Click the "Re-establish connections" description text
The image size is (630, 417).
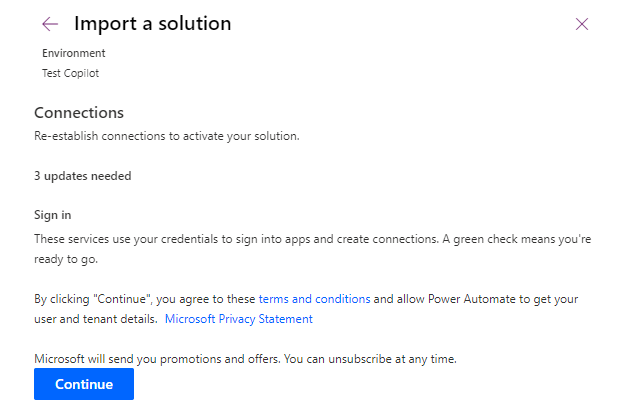click(166, 136)
